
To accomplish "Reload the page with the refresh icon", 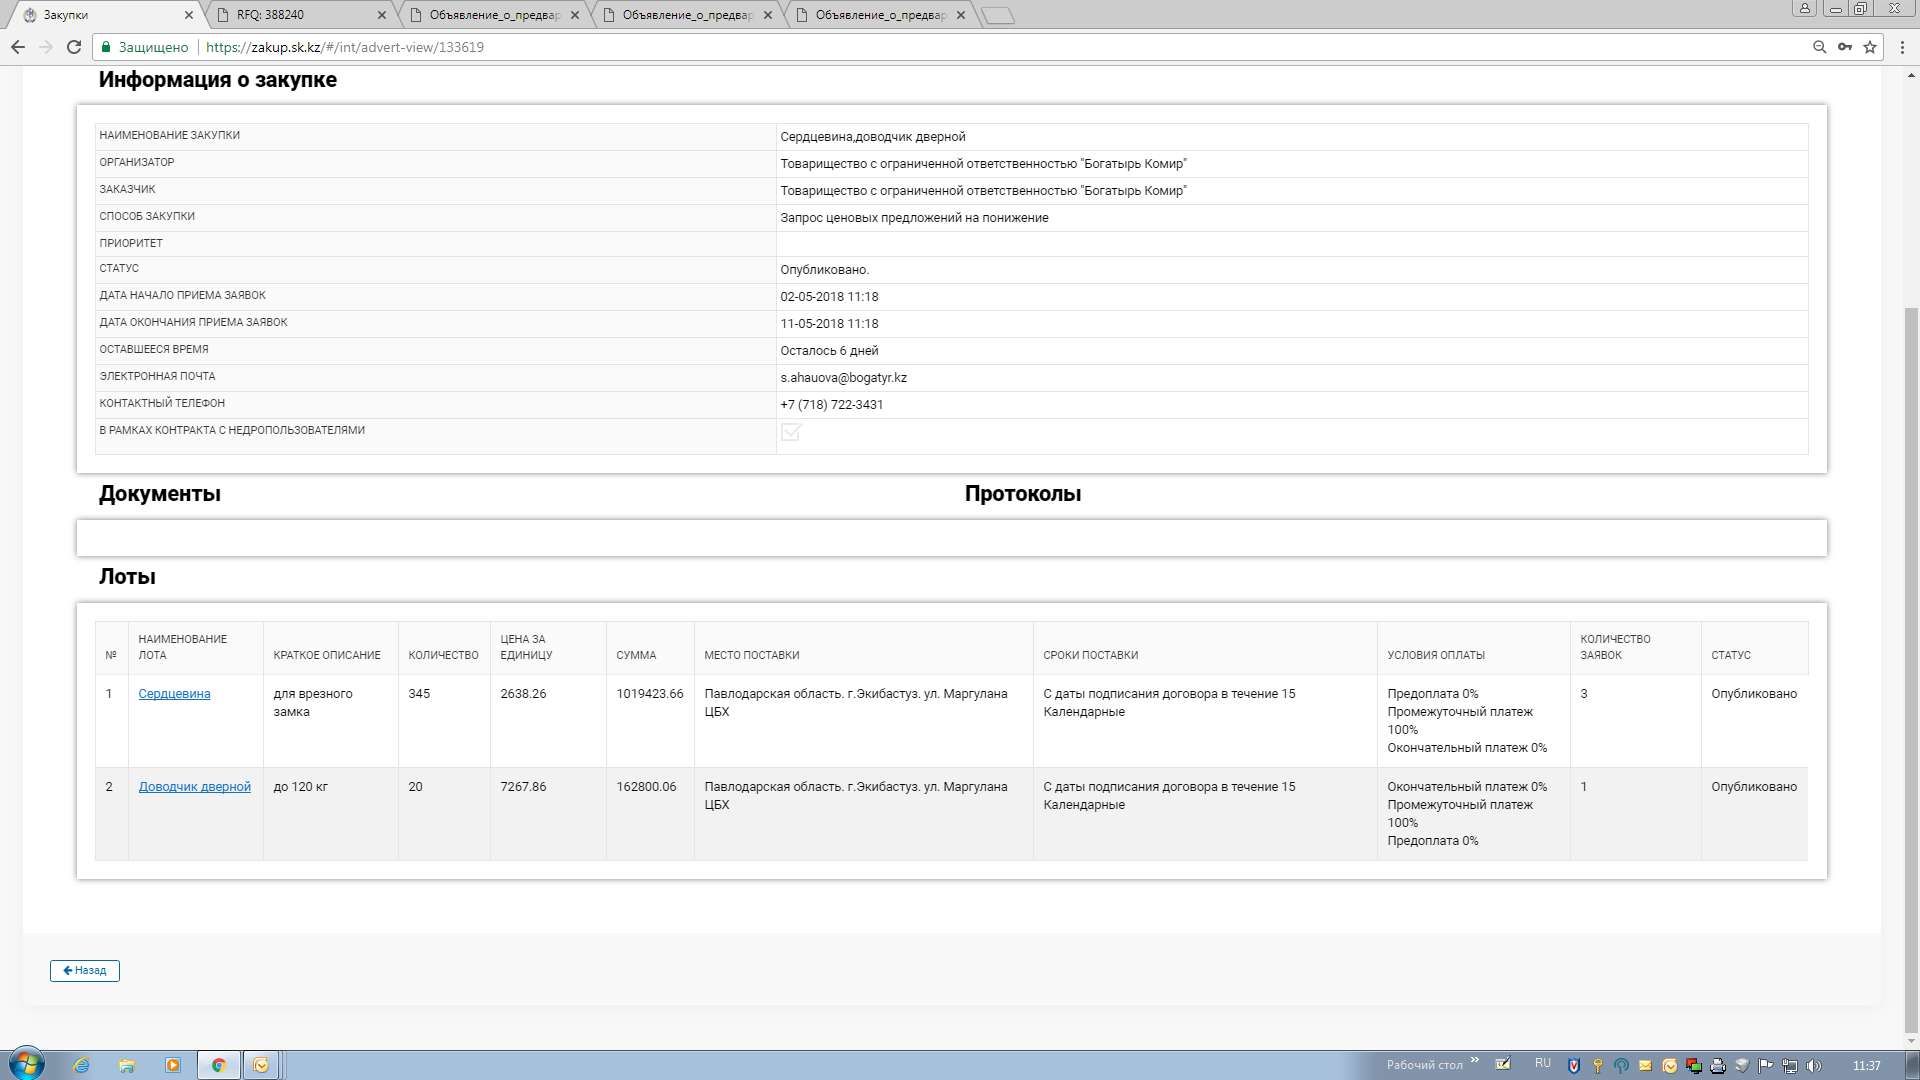I will [x=74, y=47].
